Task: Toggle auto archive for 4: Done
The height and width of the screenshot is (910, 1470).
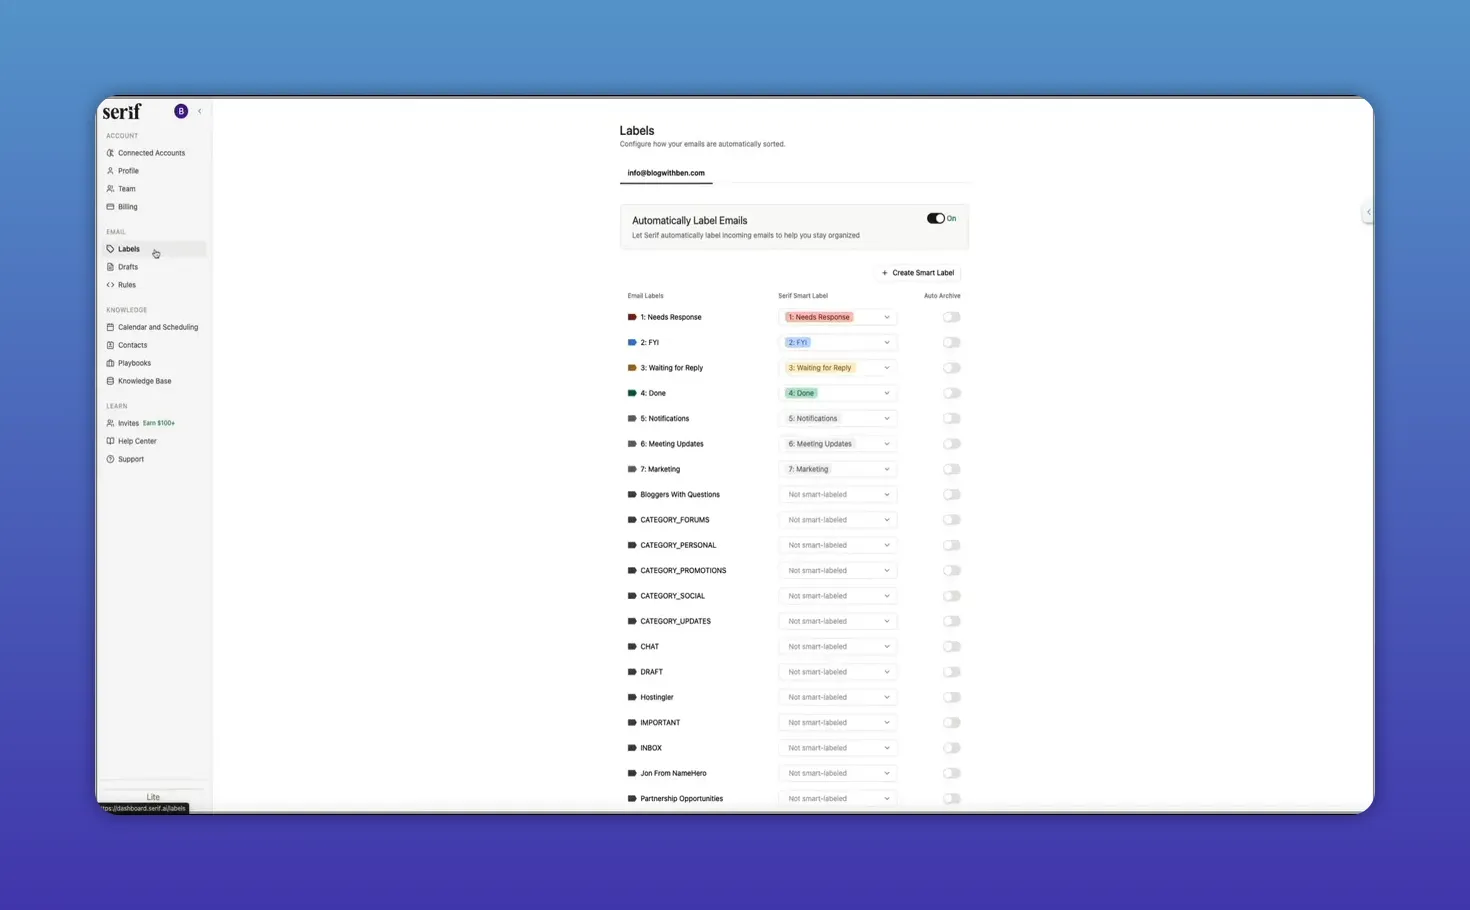Action: (951, 393)
